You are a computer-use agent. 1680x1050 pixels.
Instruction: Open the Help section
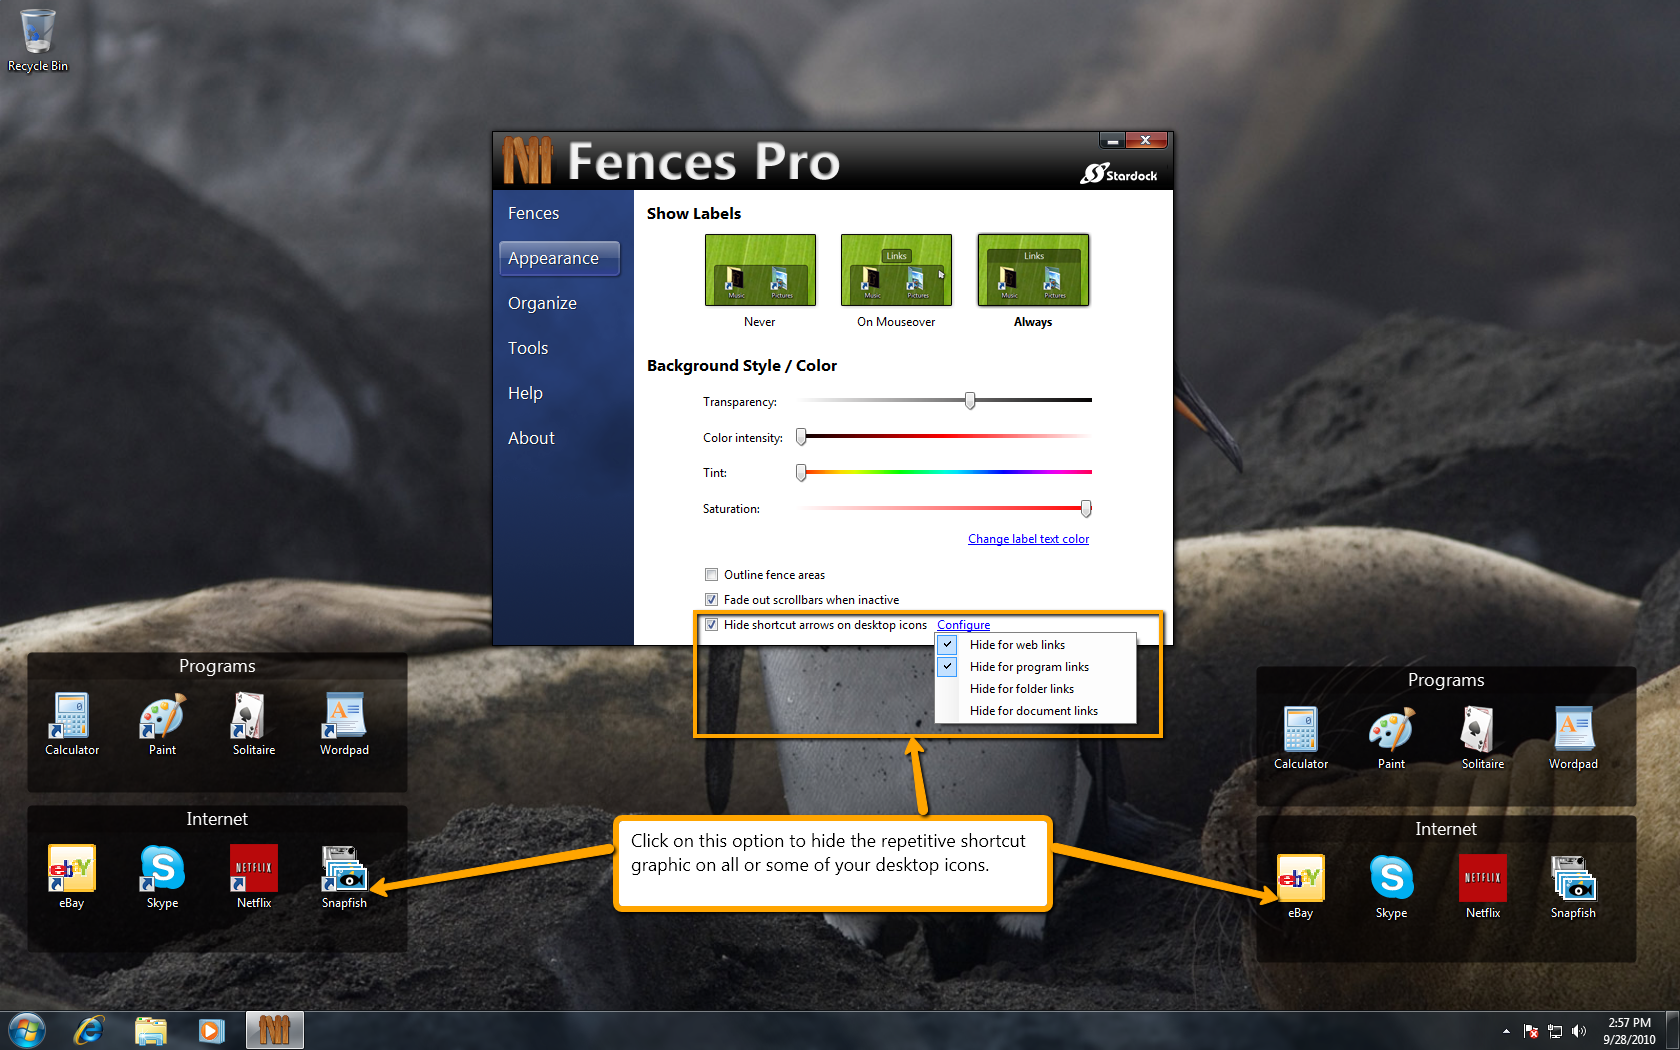[x=525, y=393]
